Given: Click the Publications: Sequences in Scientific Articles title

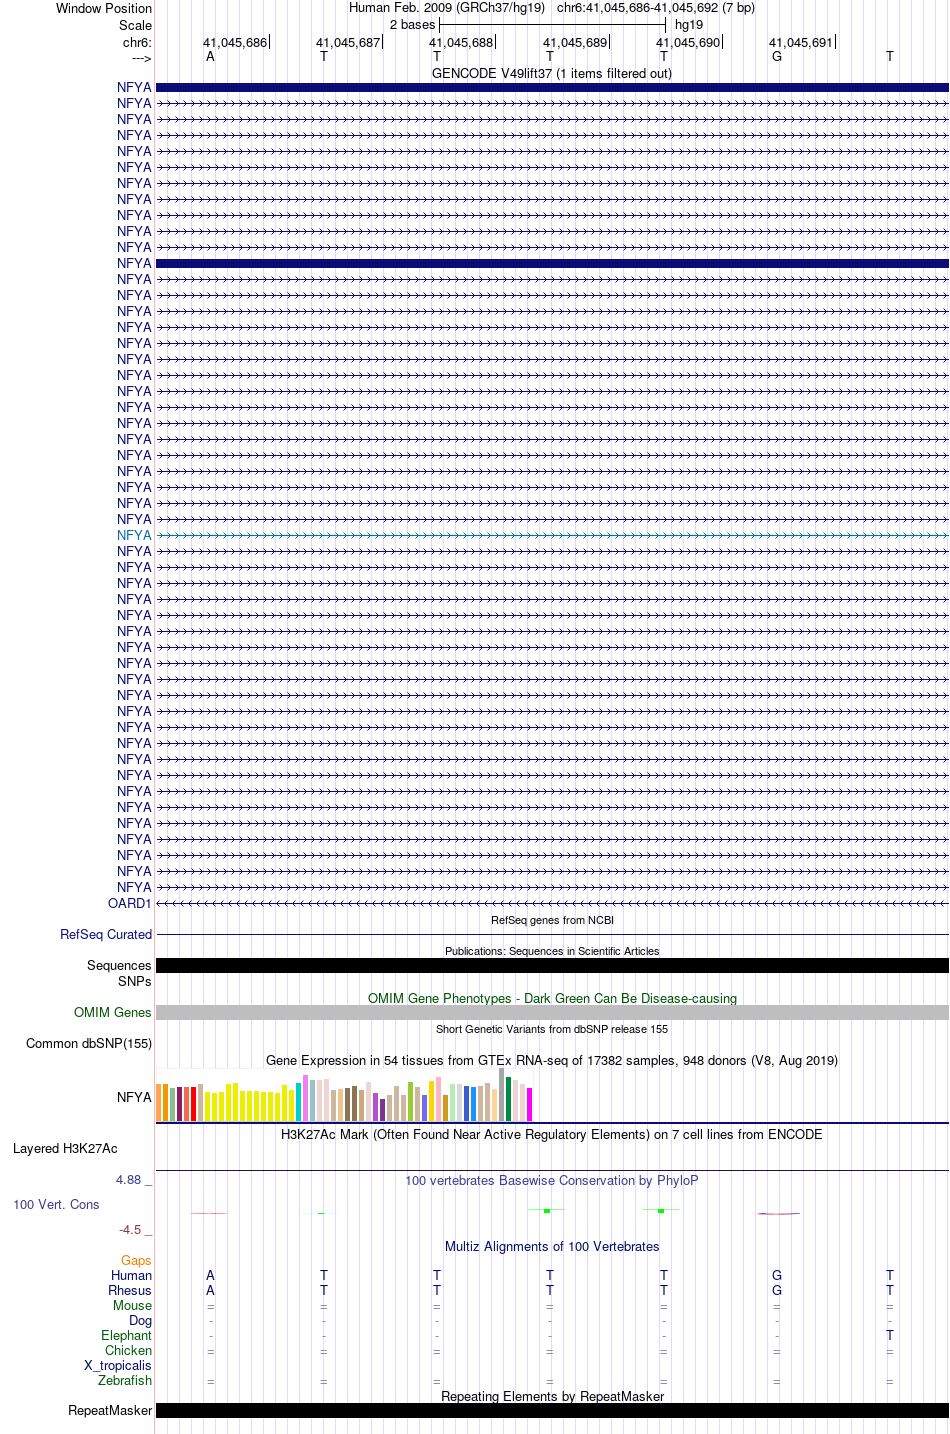Looking at the screenshot, I should pos(552,951).
